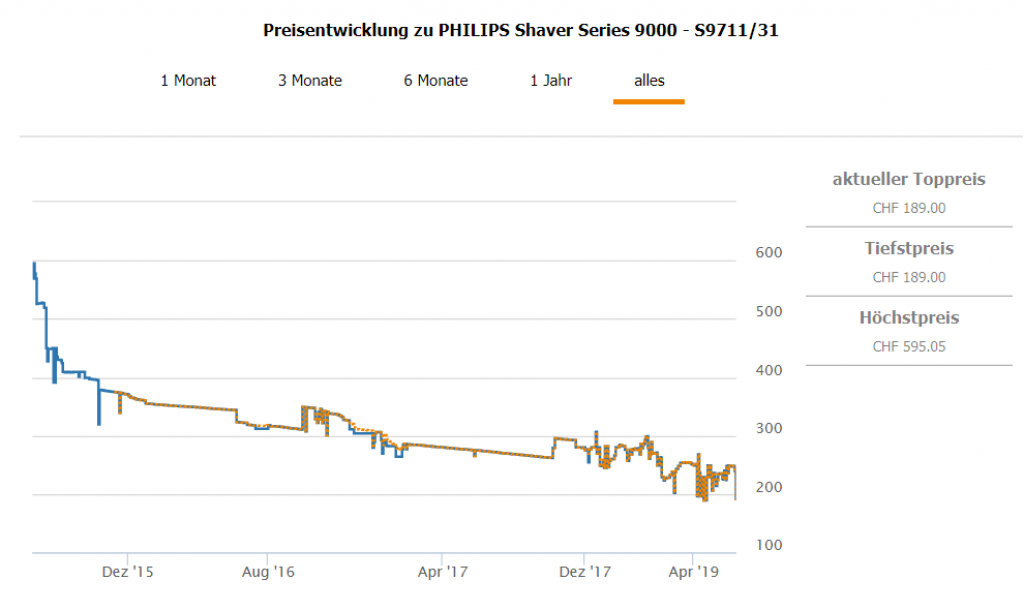Click the CHF 189.00 value under aktueller Toppreis
This screenshot has width=1024, height=611.
[909, 208]
